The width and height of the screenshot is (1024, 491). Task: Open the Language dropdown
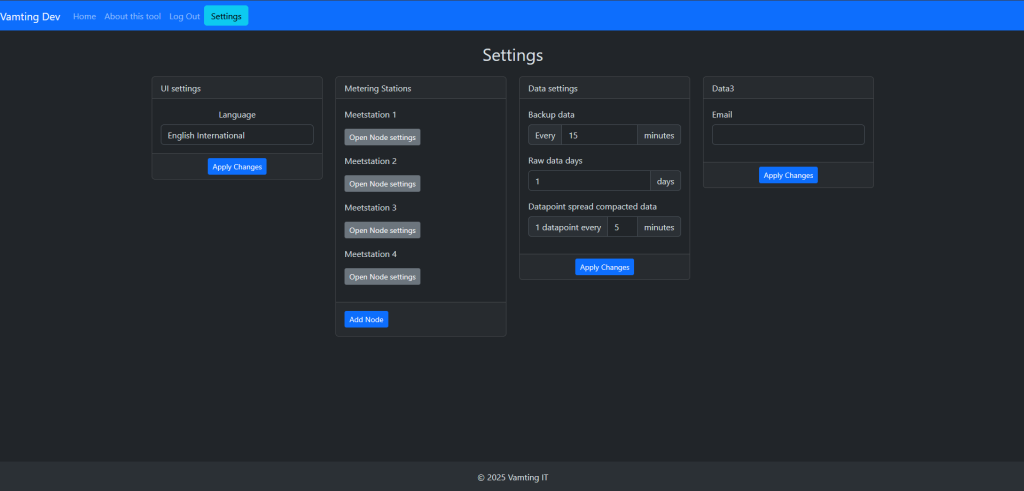(x=237, y=135)
